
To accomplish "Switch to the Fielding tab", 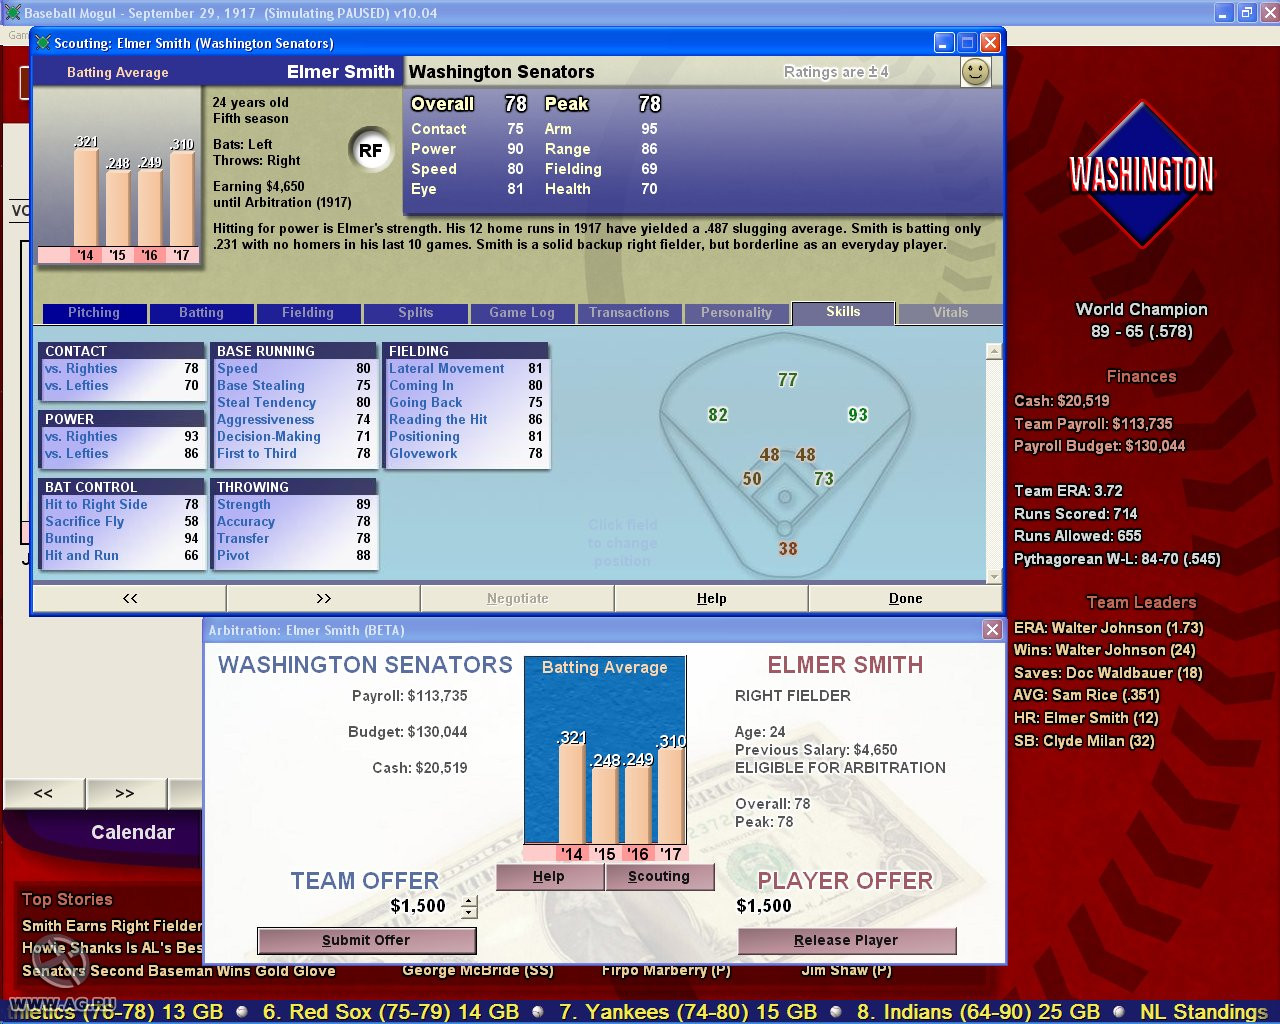I will pyautogui.click(x=308, y=313).
